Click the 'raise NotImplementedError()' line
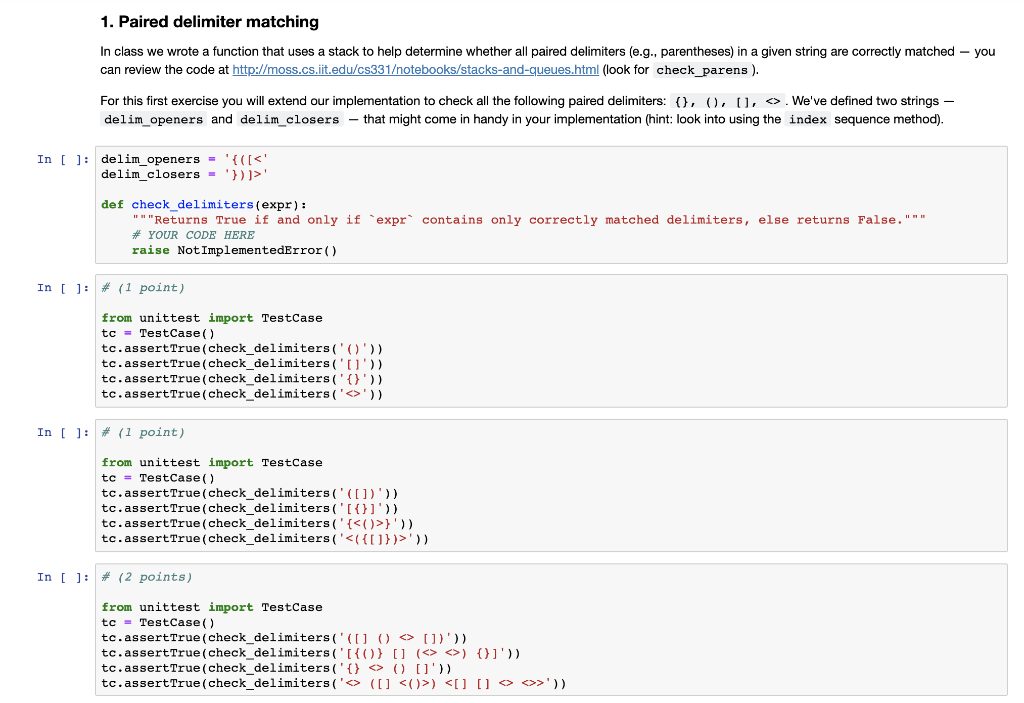 (x=234, y=250)
